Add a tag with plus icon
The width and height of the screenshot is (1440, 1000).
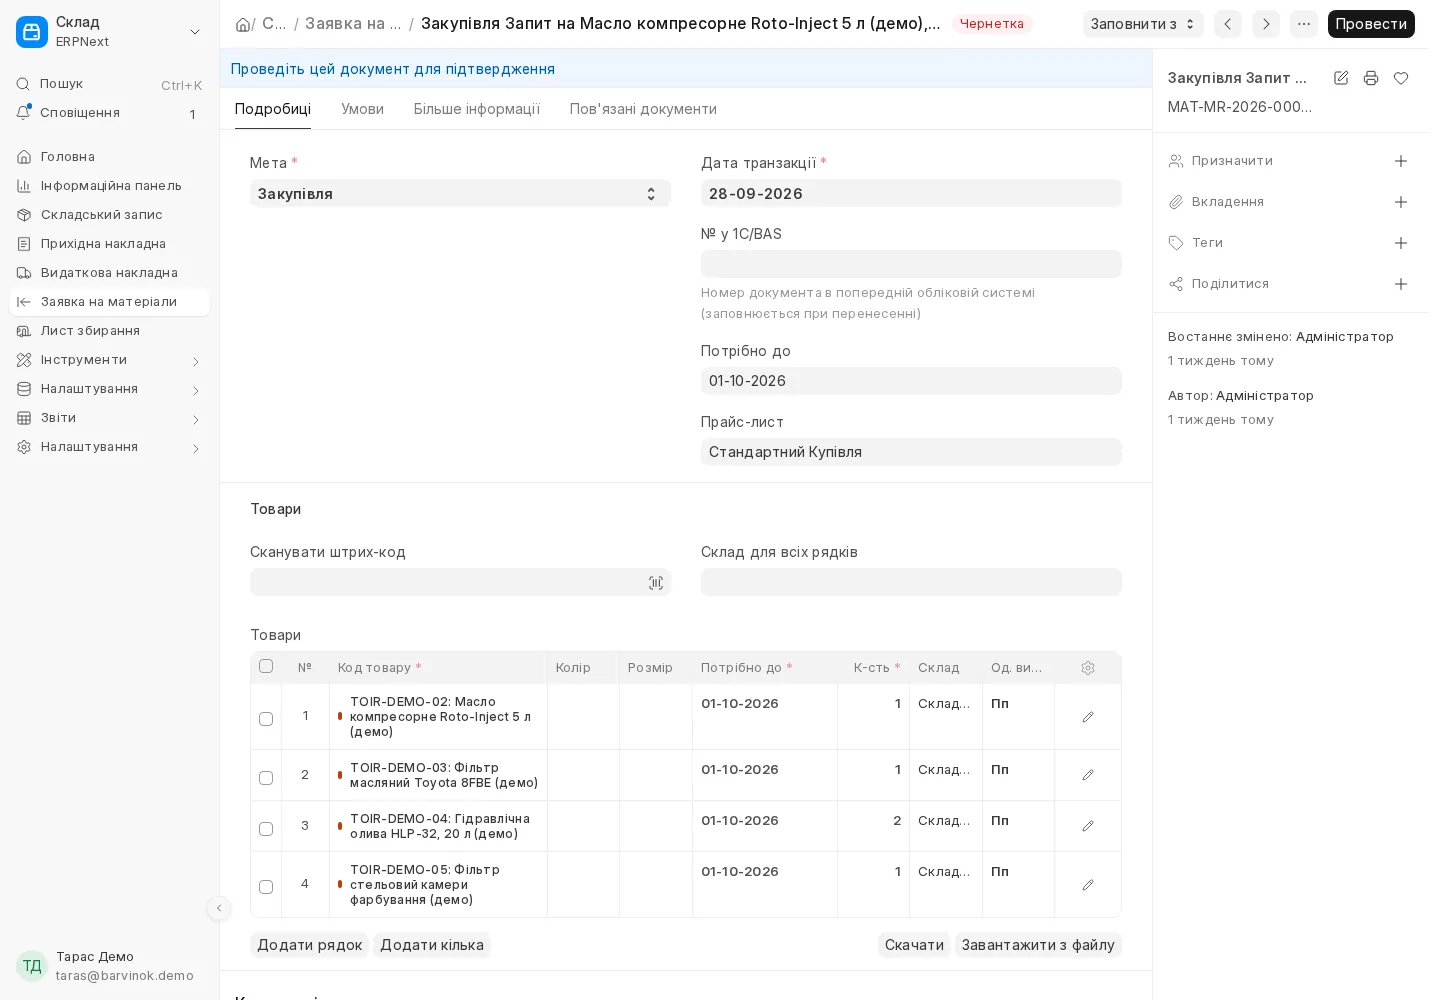point(1401,243)
